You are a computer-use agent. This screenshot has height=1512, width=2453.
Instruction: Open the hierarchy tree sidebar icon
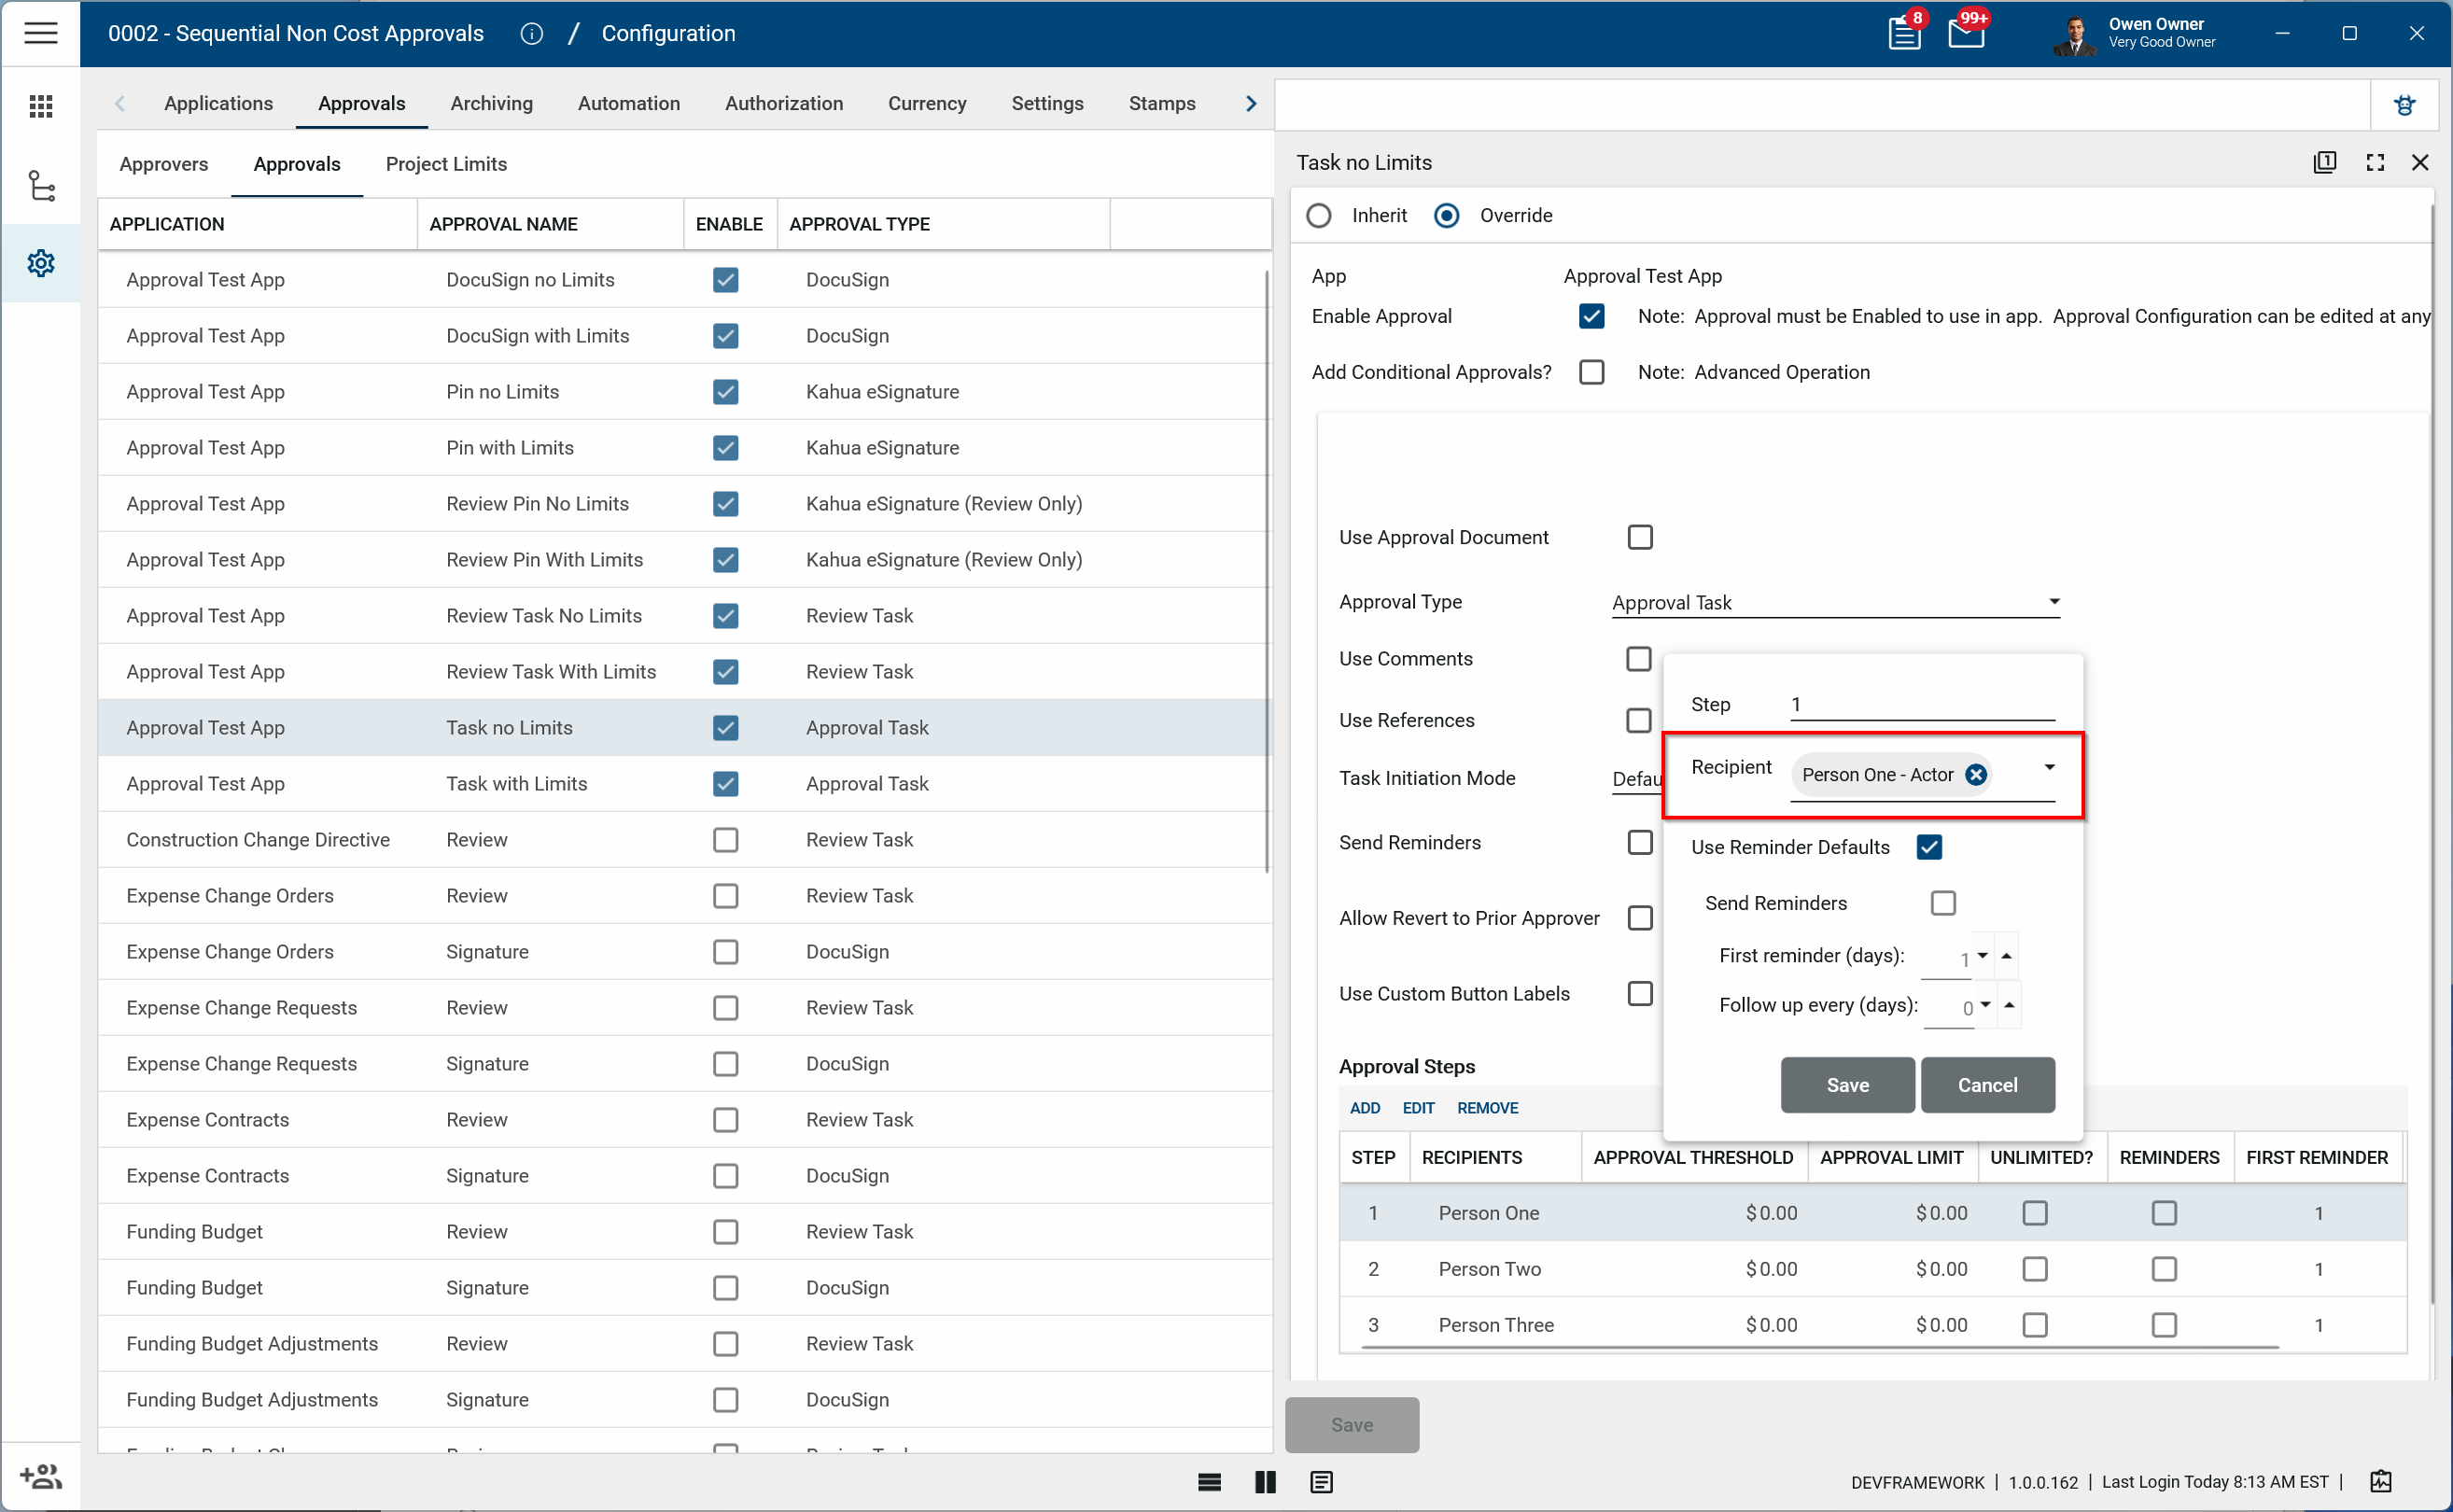pos(40,186)
